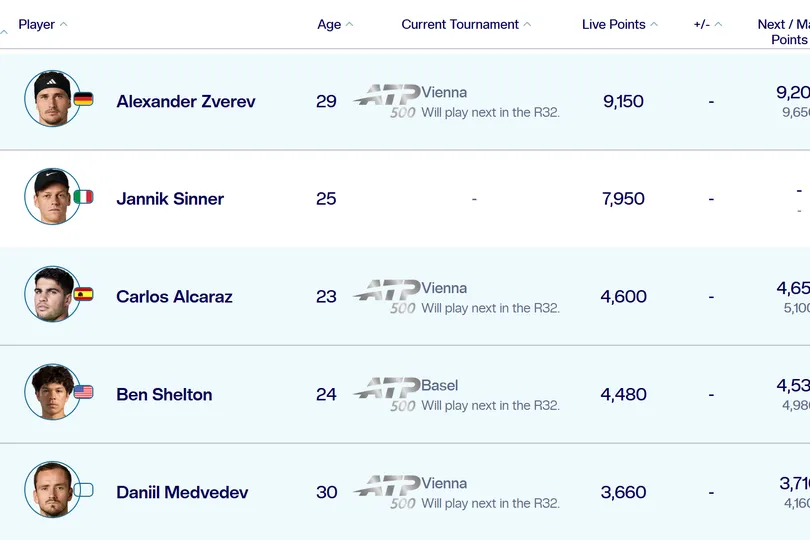Open Alexander Zverev's player profile link
810x540 pixels.
pyautogui.click(x=186, y=101)
